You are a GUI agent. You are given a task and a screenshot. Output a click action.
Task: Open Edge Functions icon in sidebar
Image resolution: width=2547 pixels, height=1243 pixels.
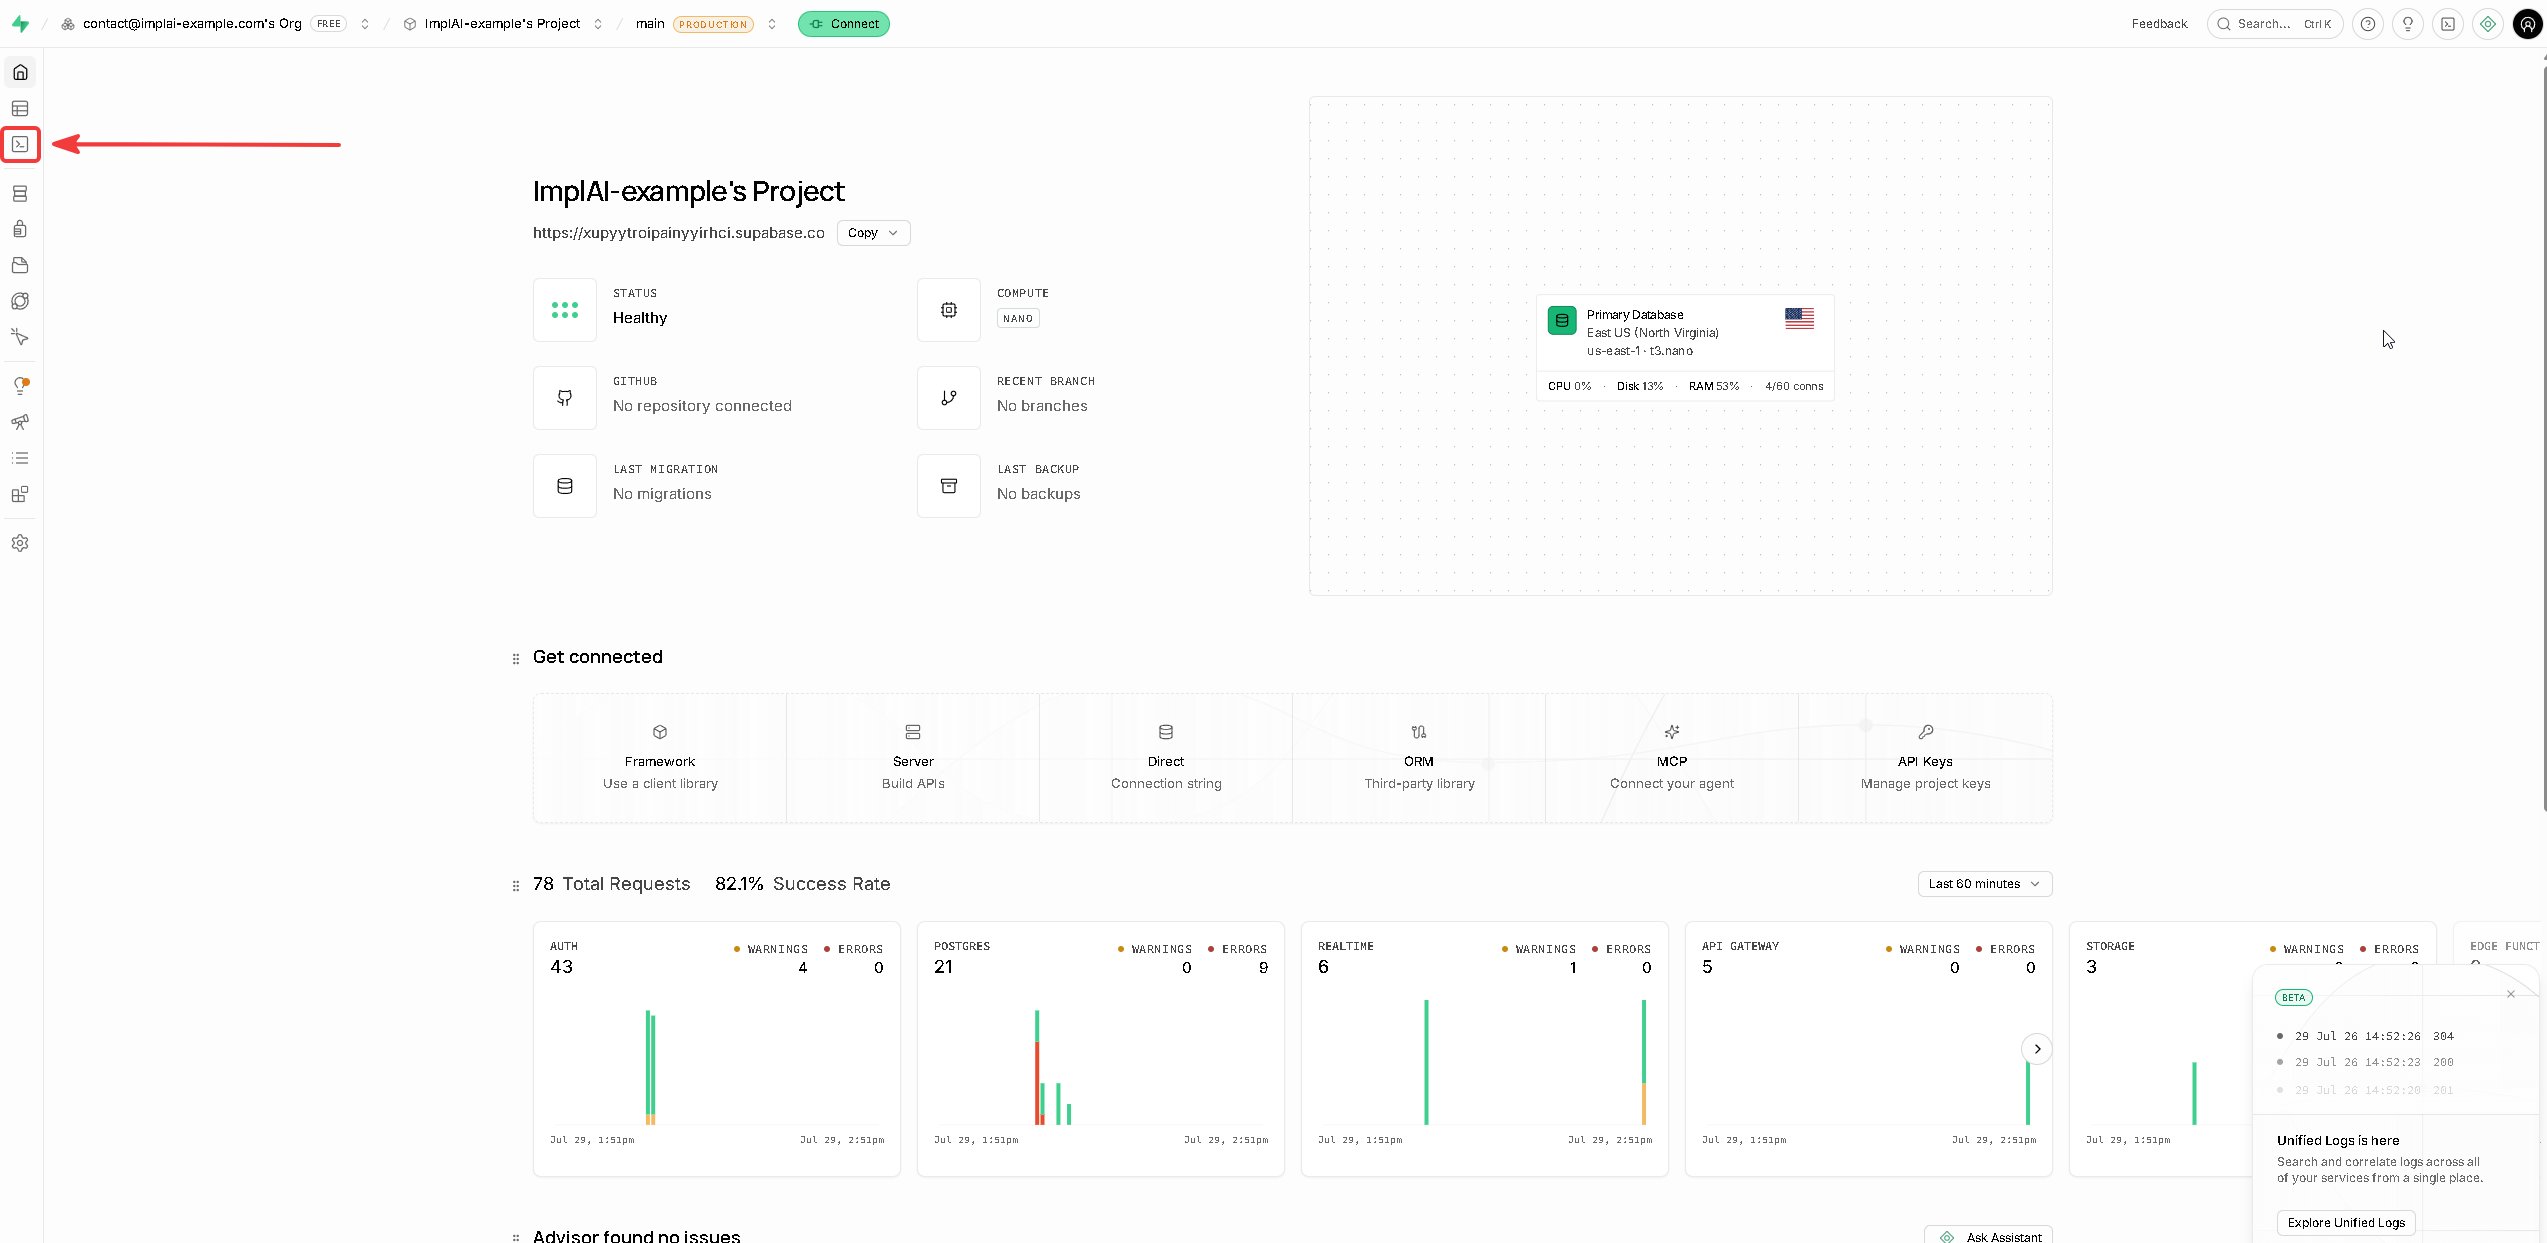pyautogui.click(x=20, y=301)
